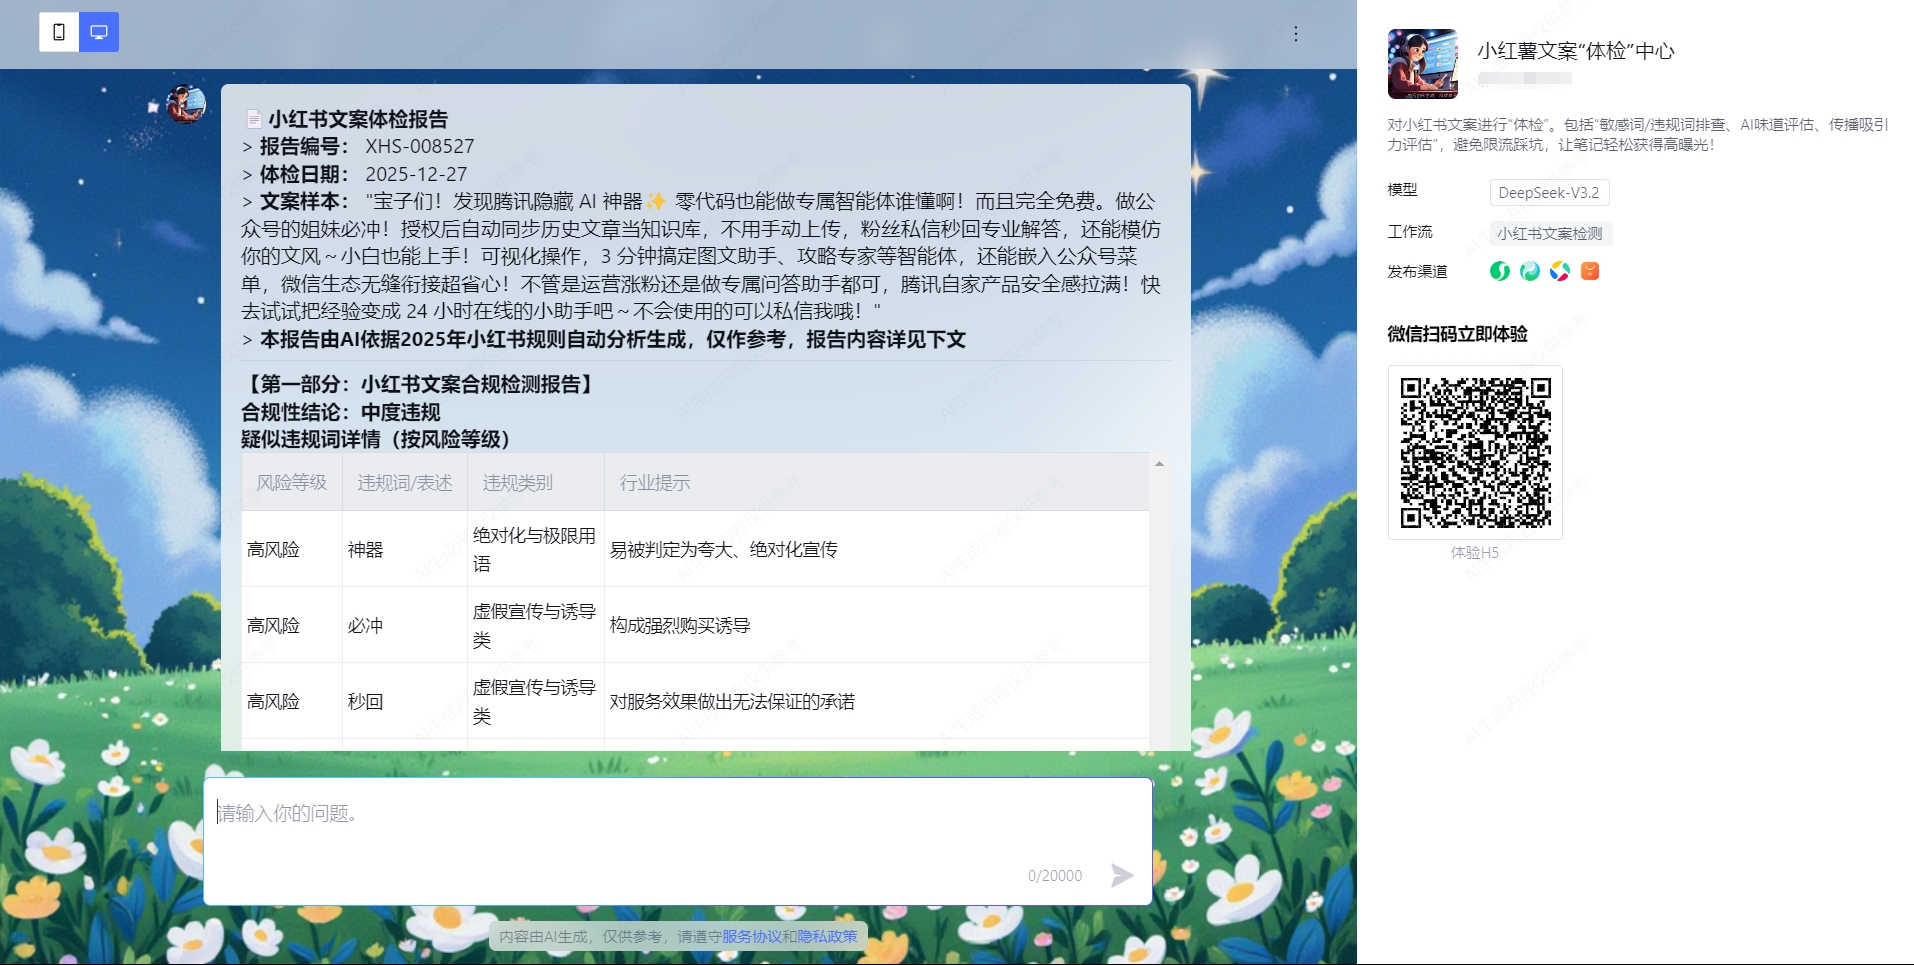Click the 疑似违规词详情（按风险等级） heading

(x=381, y=439)
